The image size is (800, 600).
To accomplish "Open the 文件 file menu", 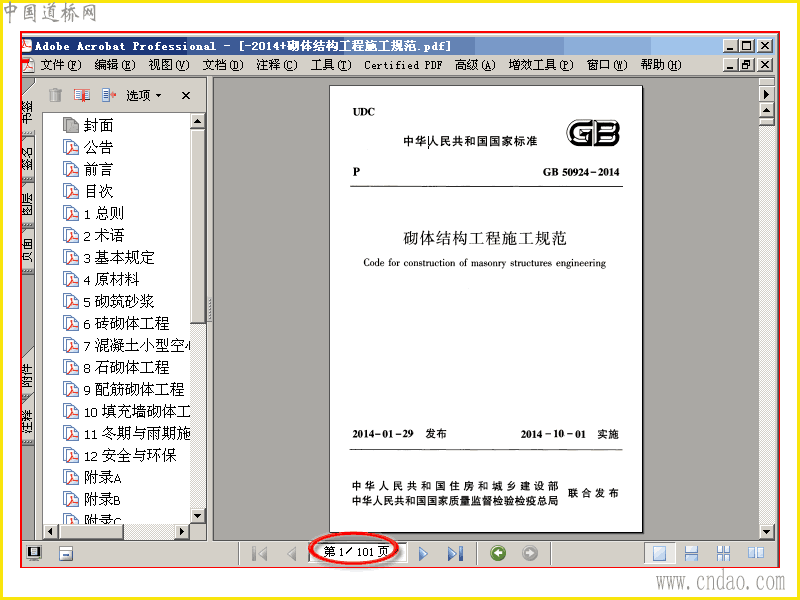I will pyautogui.click(x=61, y=65).
